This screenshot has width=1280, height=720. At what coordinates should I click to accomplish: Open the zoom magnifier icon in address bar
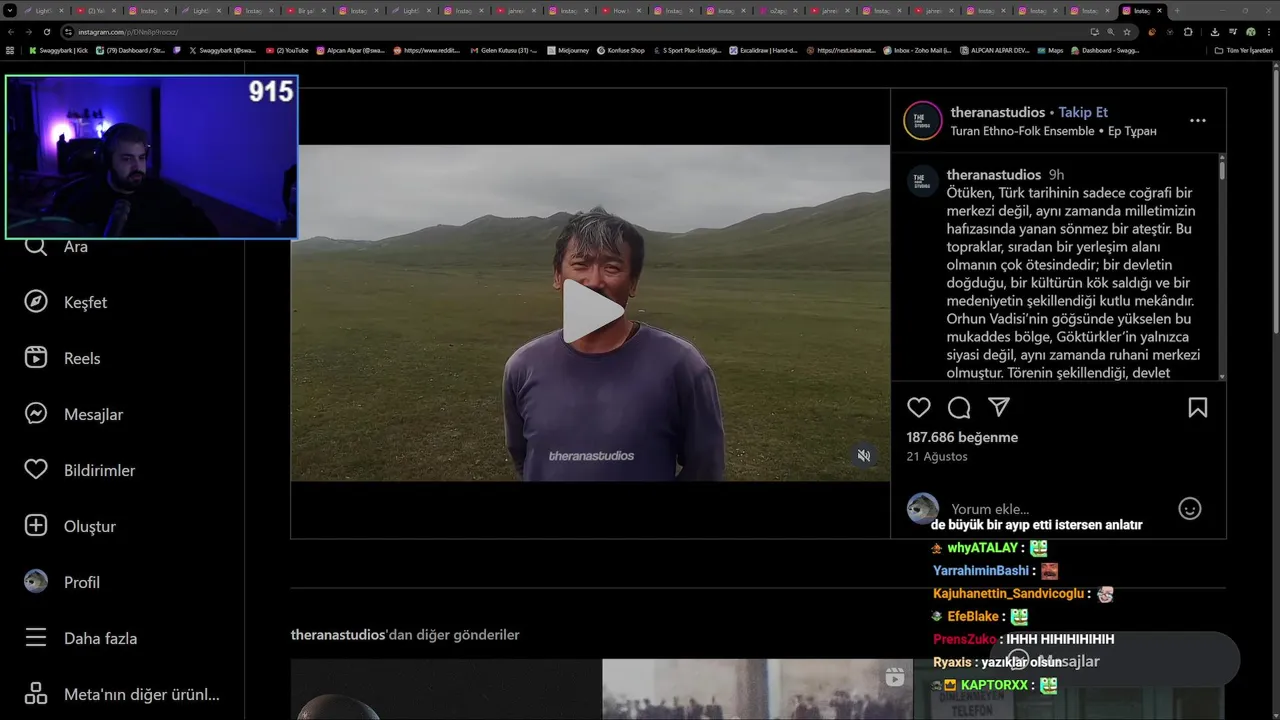1110,32
